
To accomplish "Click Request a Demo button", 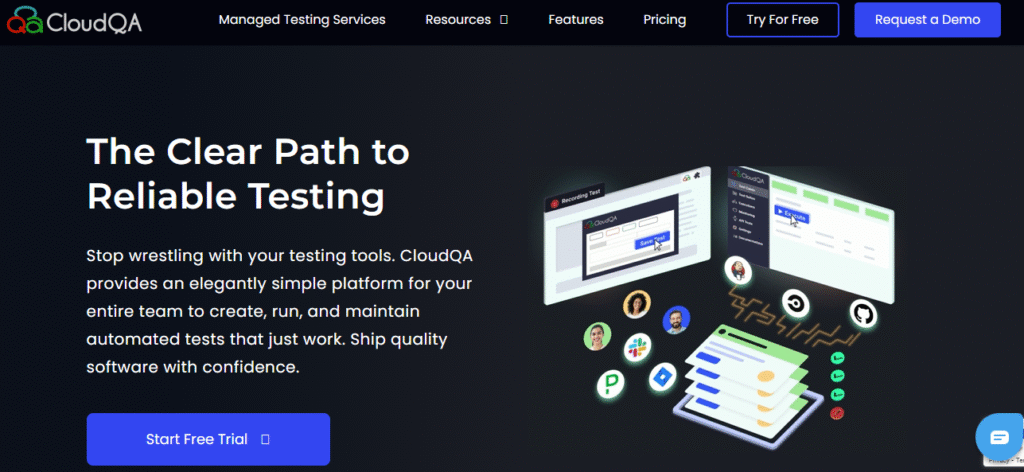I will [x=927, y=20].
